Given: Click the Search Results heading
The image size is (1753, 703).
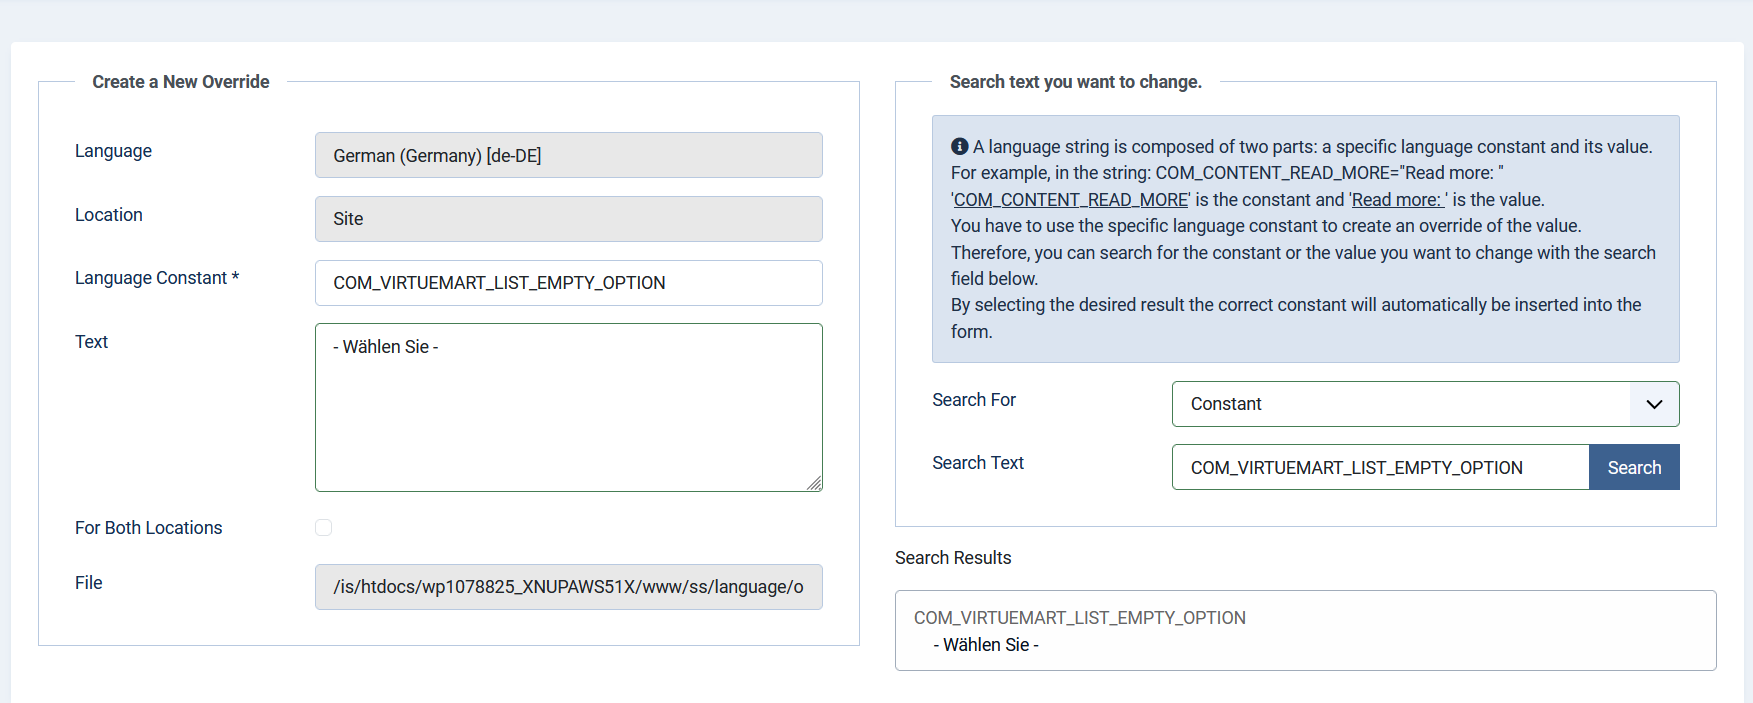Looking at the screenshot, I should pos(952,558).
